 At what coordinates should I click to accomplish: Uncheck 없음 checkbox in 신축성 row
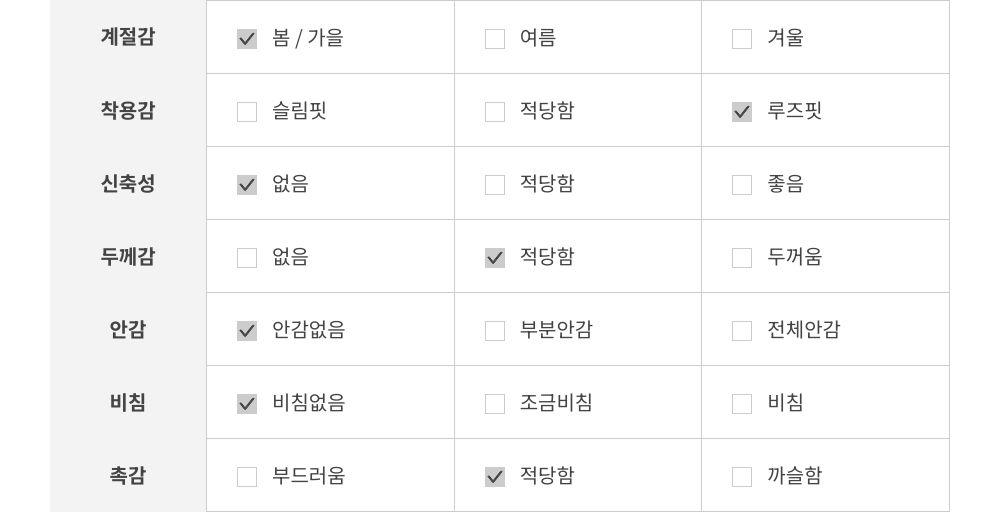247,185
